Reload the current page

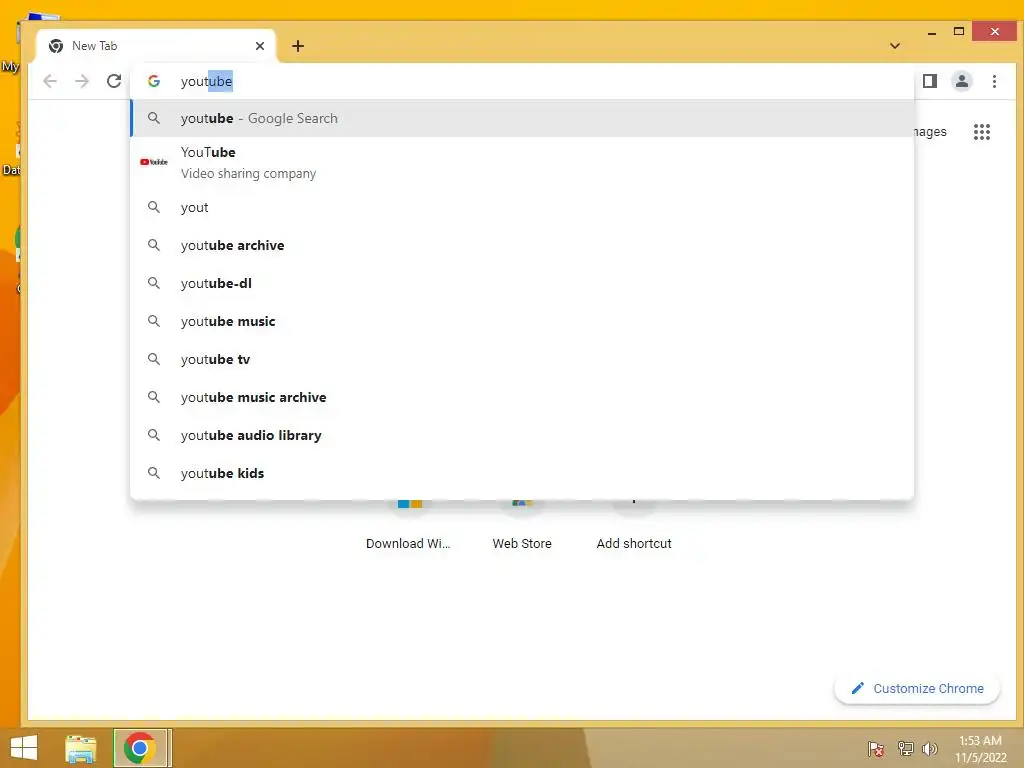[x=114, y=81]
